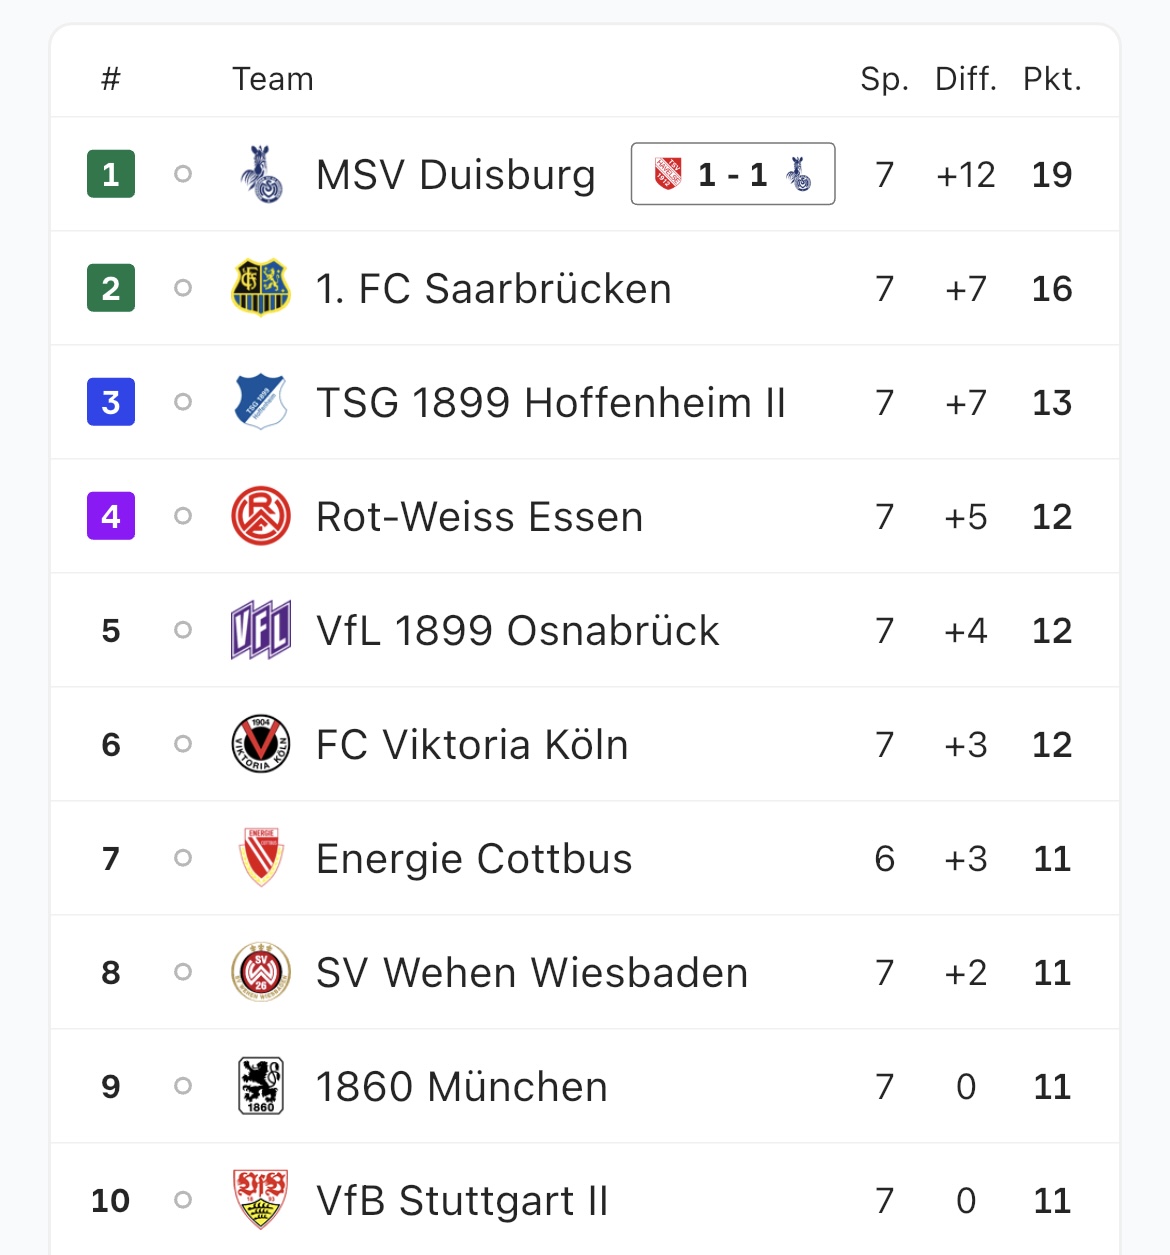1170x1255 pixels.
Task: Sort by the Sp. column header
Action: pos(885,79)
